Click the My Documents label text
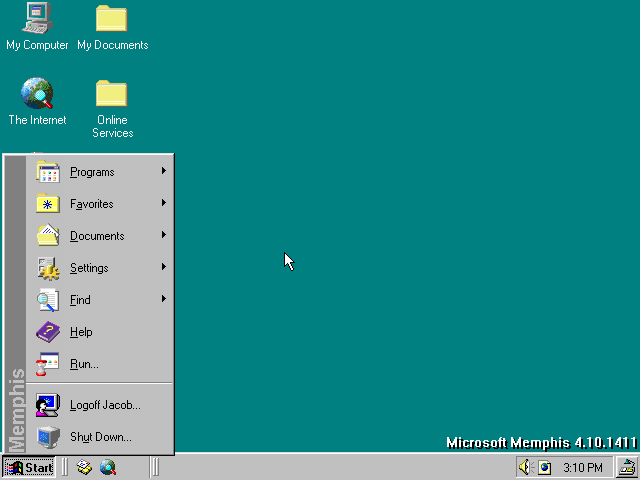This screenshot has height=480, width=640. pyautogui.click(x=113, y=45)
